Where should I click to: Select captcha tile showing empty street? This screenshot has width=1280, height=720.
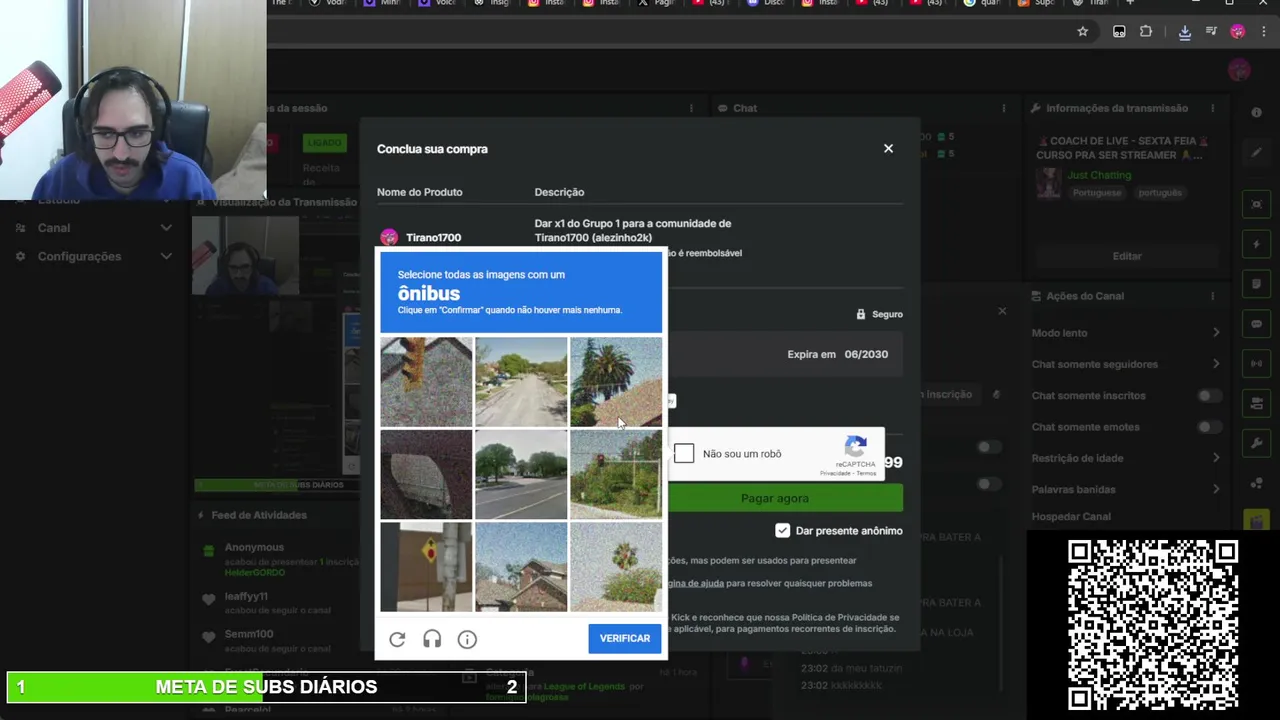[x=521, y=382]
